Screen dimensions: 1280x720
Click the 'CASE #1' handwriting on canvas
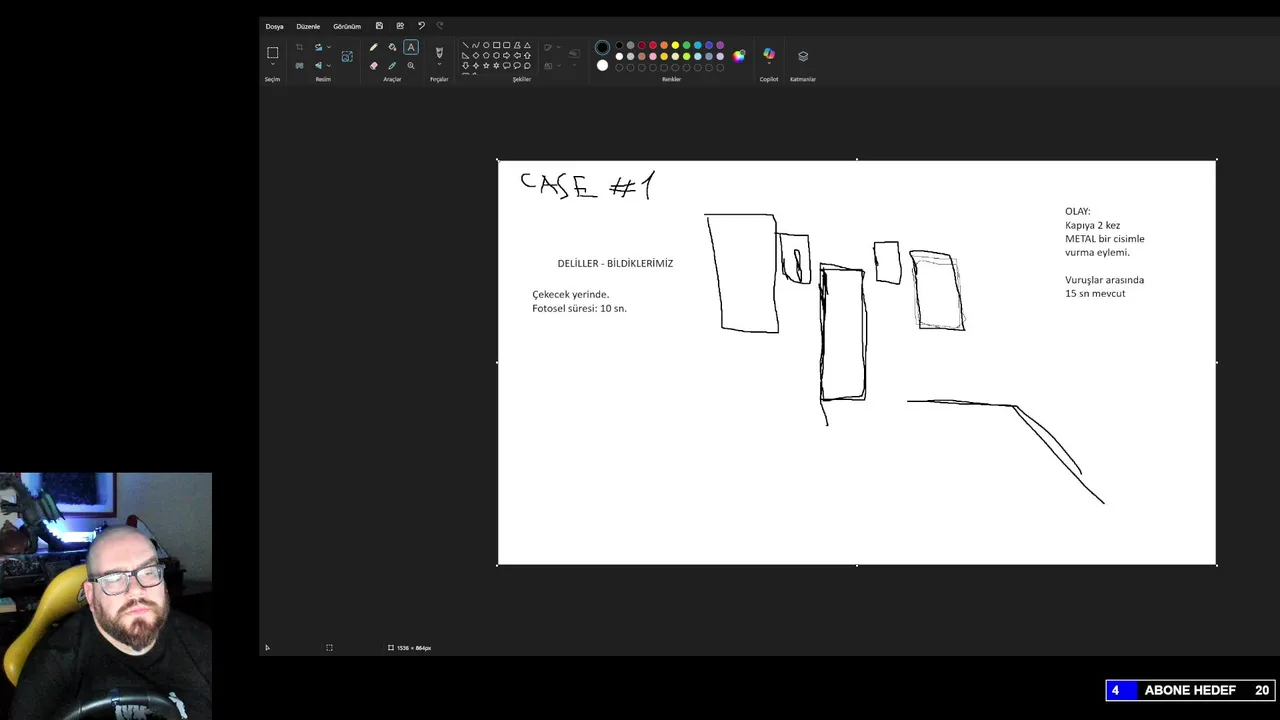[x=587, y=185]
